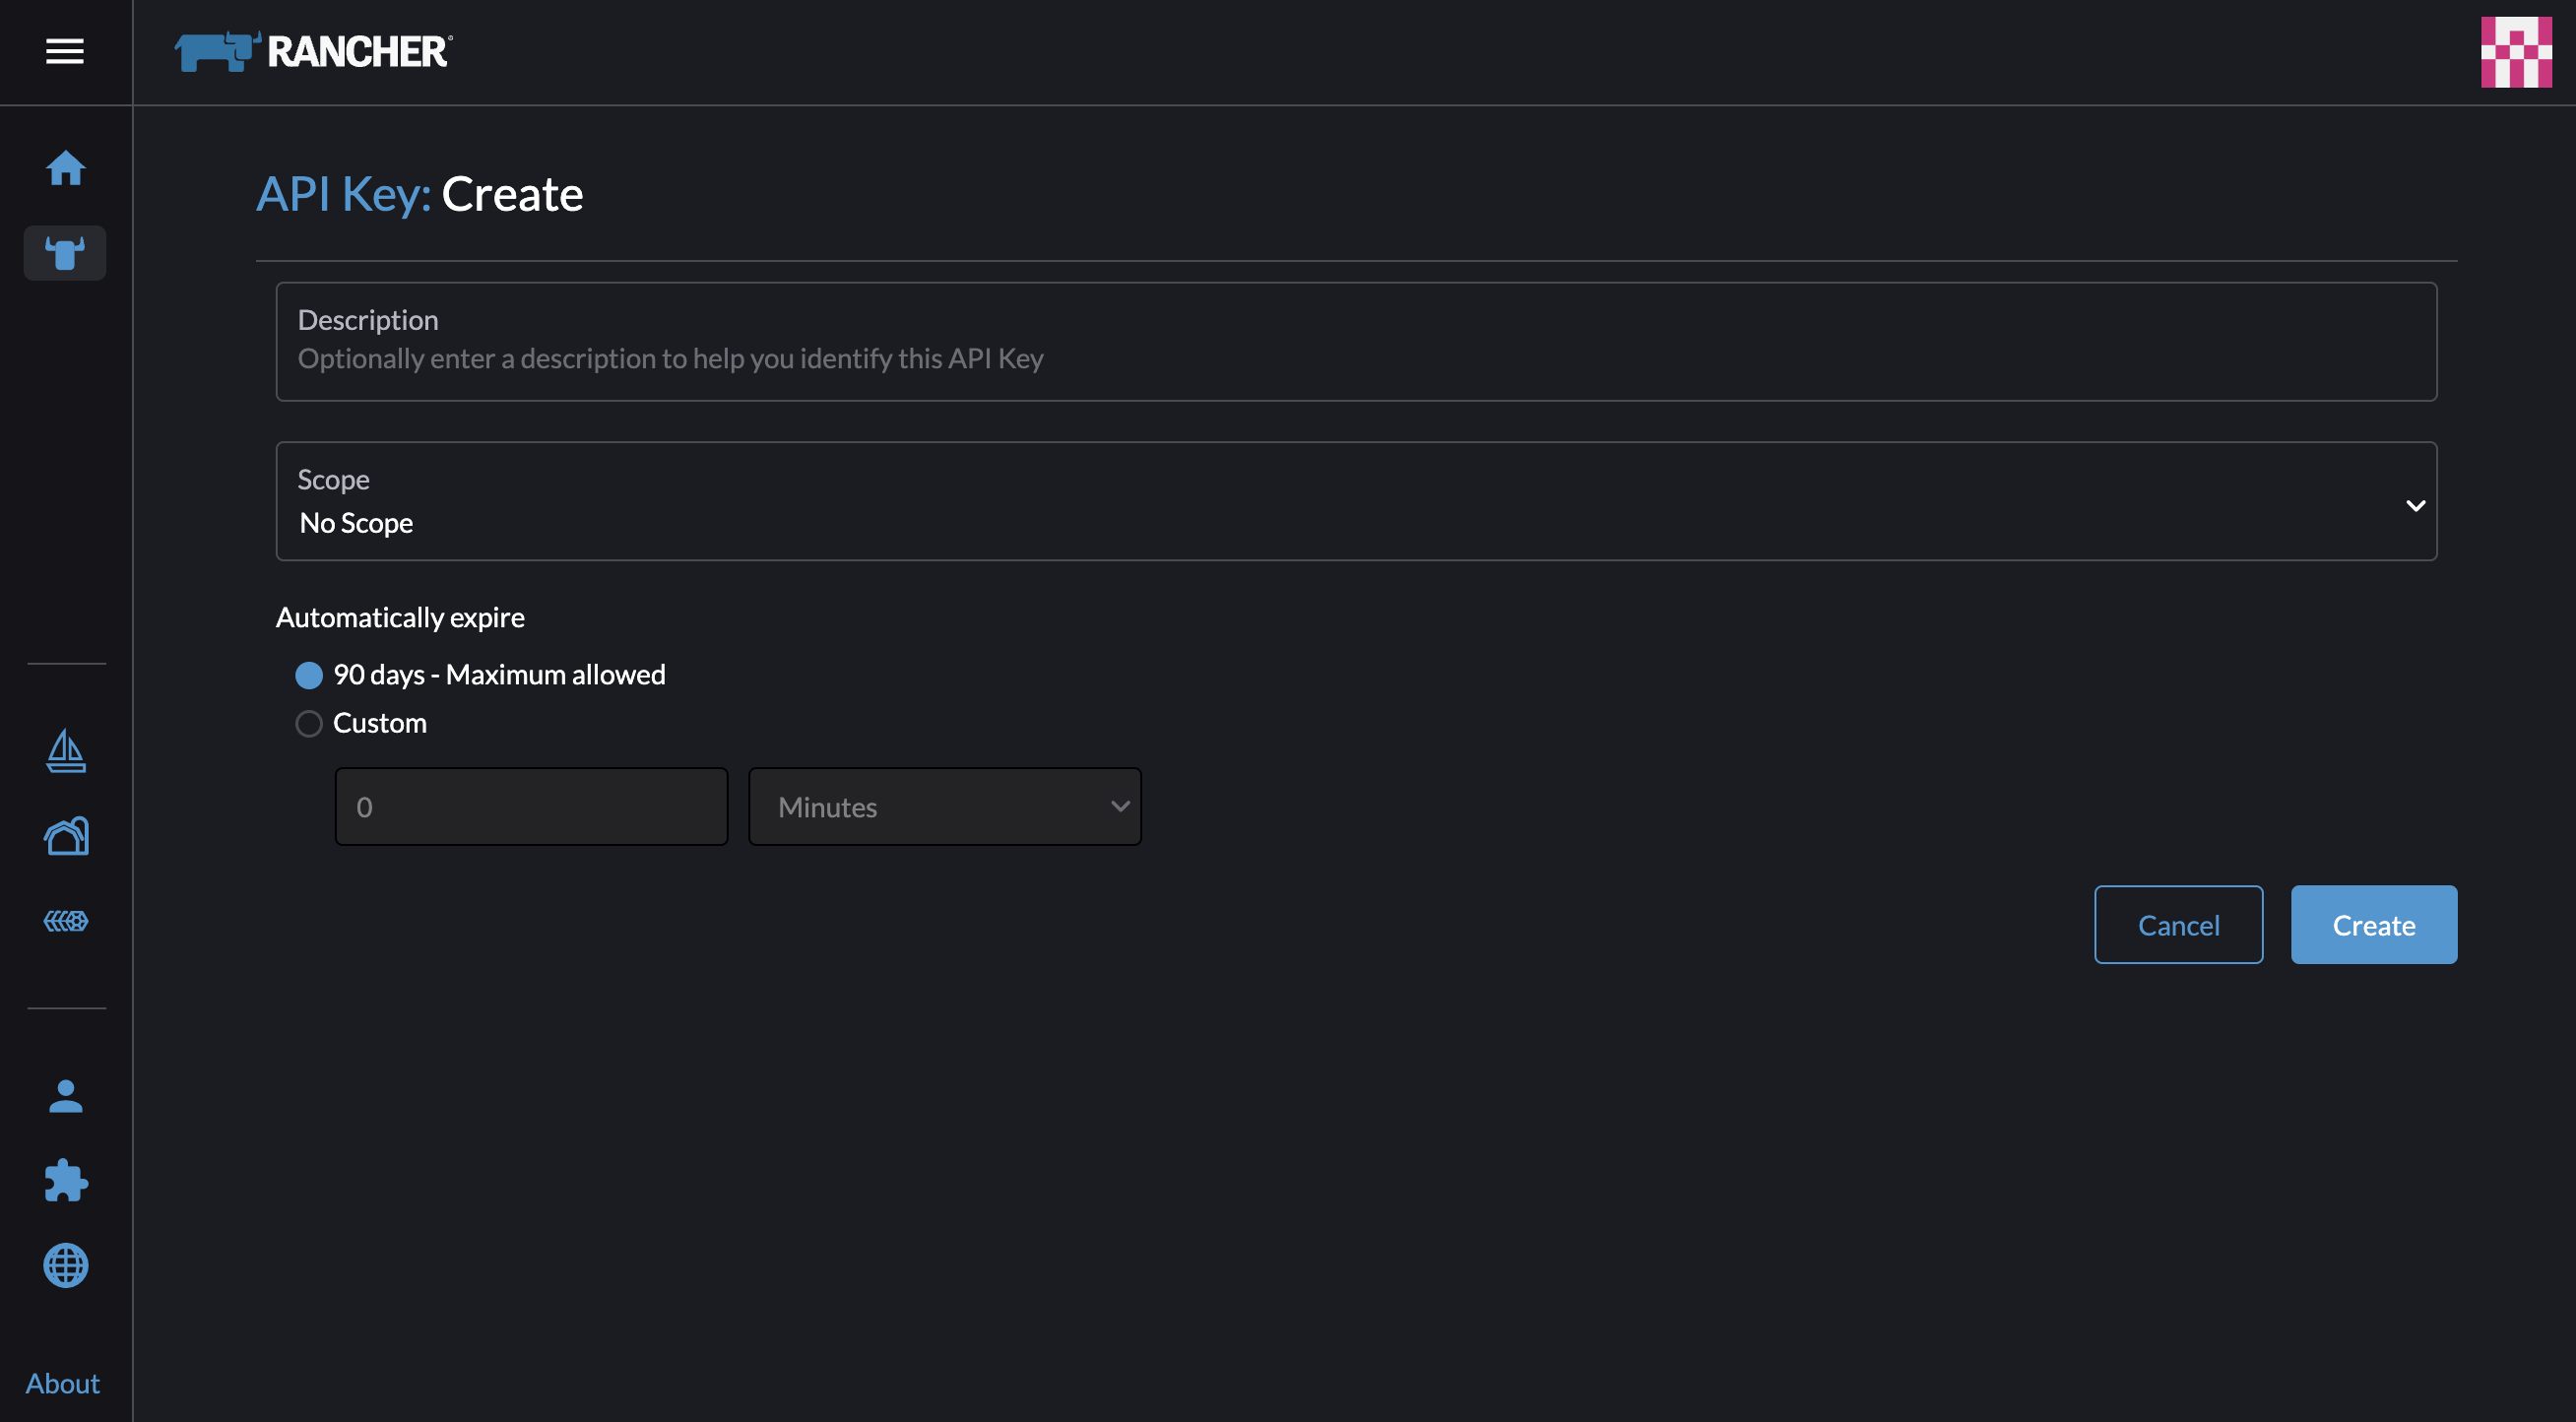Screen dimensions: 2576x1422
Task: Select the 90 days Maximum allowed option
Action: coord(309,675)
